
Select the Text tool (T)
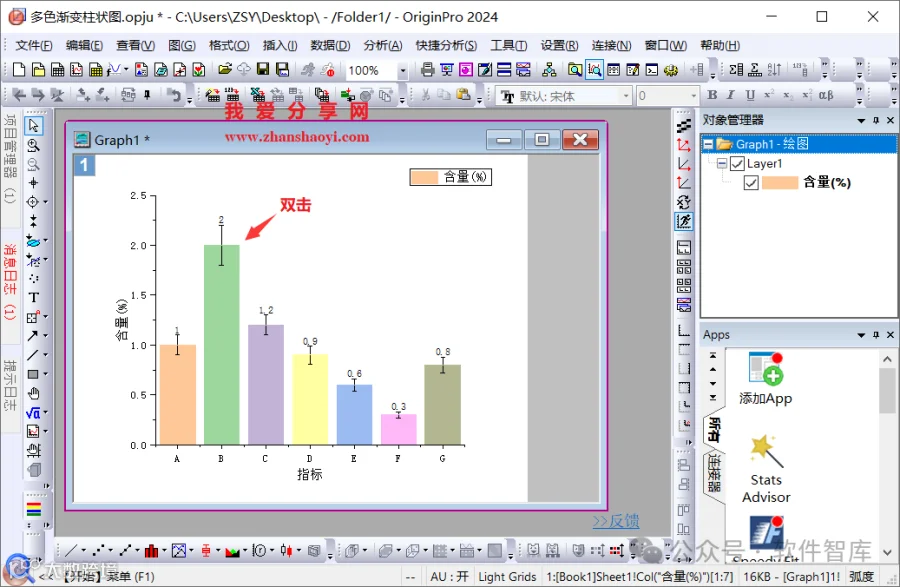click(x=33, y=297)
